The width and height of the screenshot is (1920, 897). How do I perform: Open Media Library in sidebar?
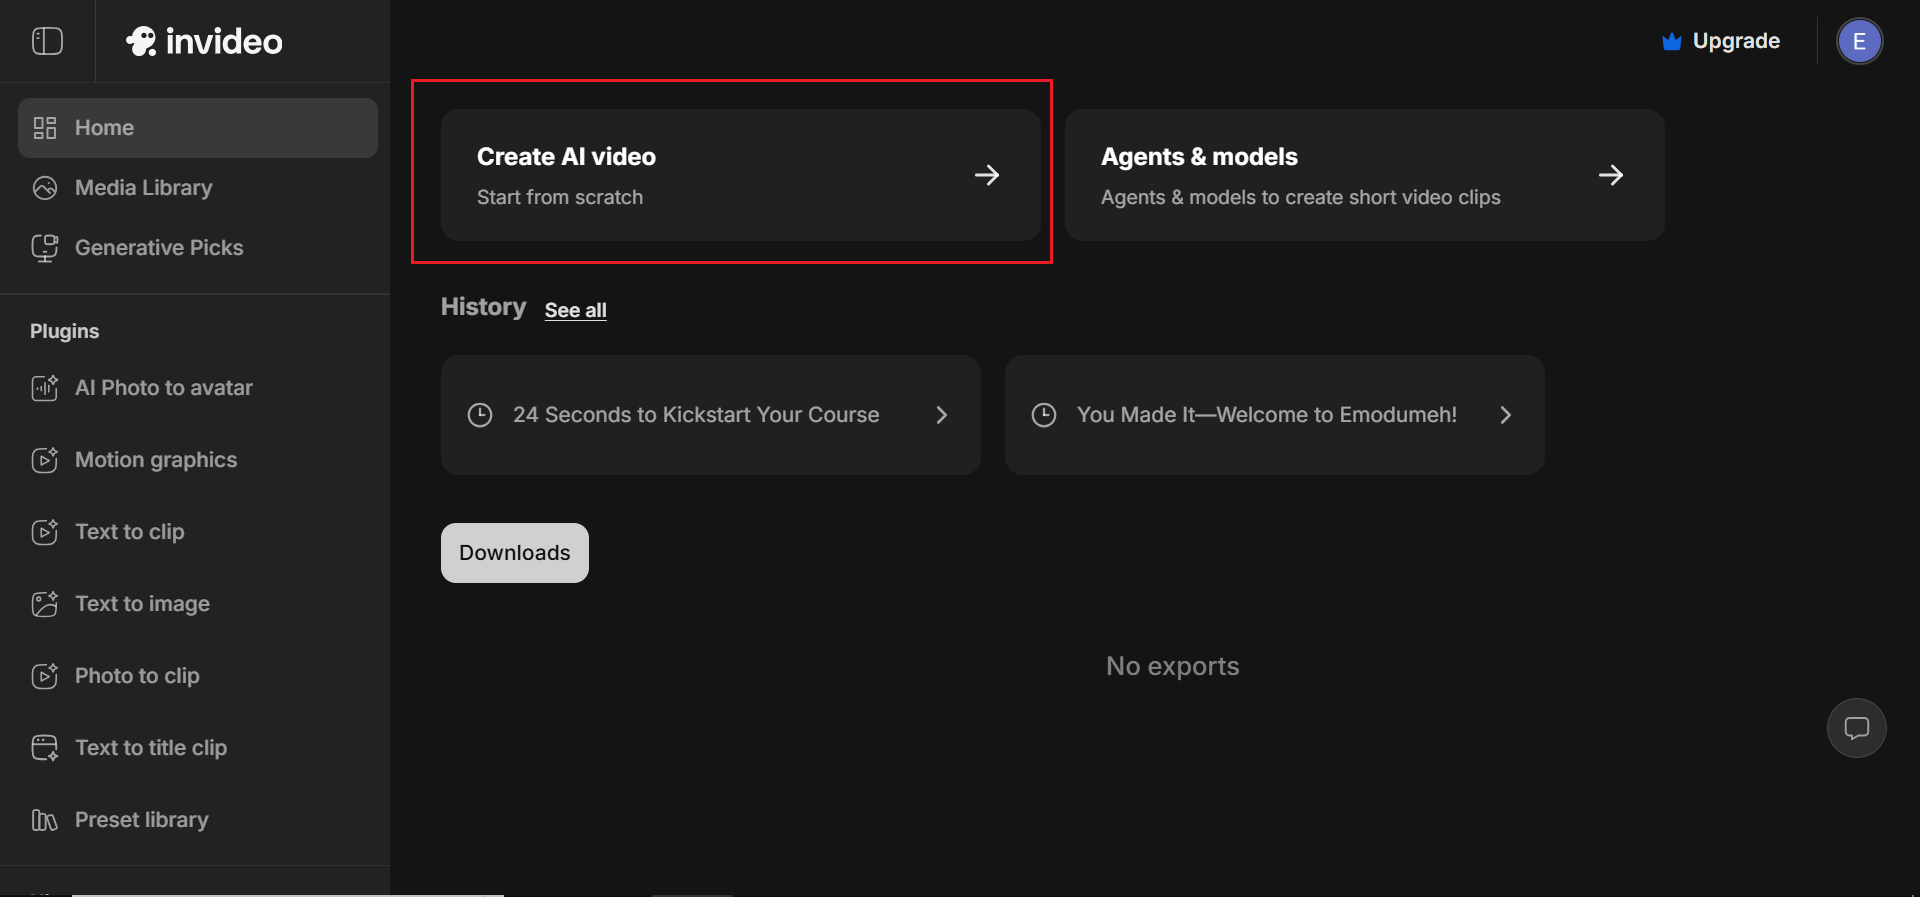point(143,188)
